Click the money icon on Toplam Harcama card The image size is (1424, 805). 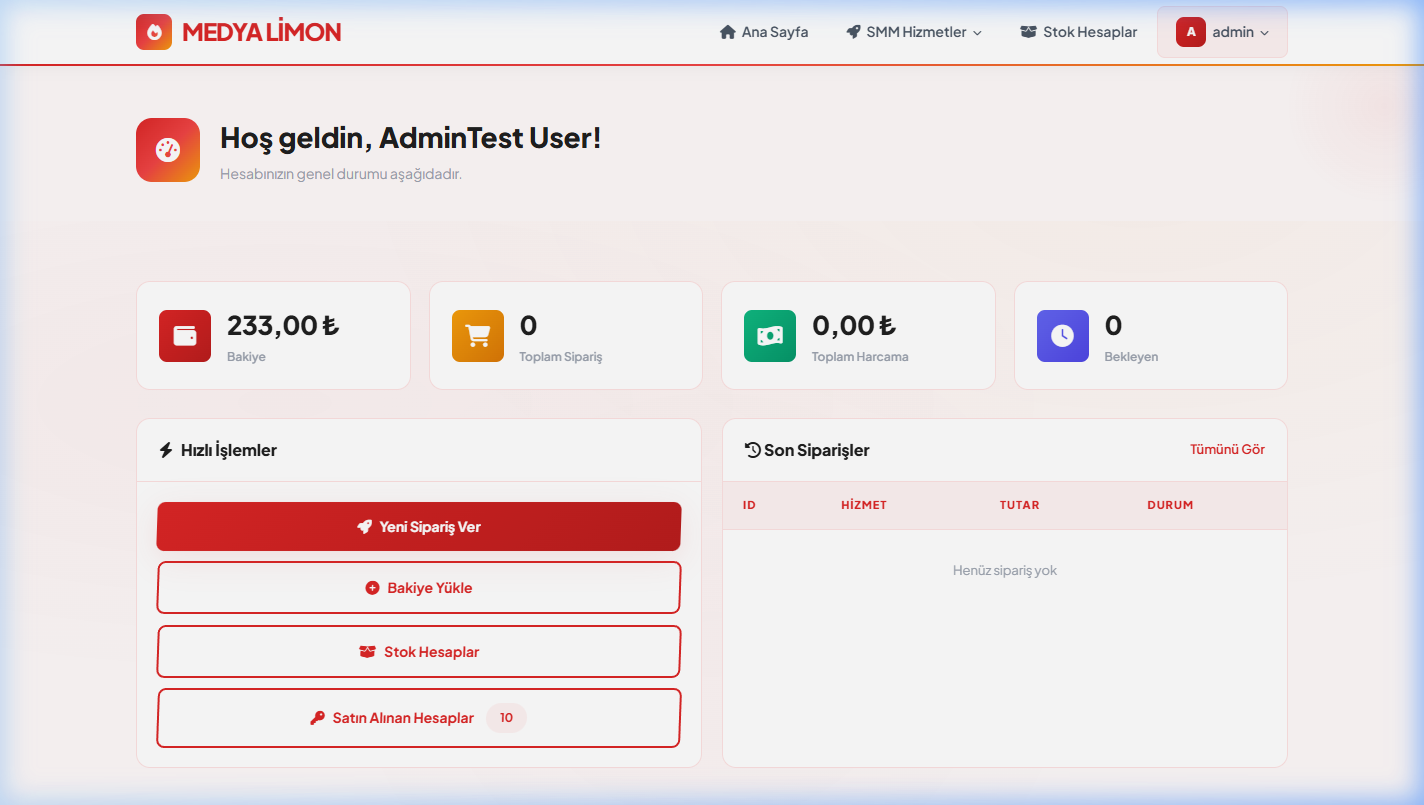(769, 335)
